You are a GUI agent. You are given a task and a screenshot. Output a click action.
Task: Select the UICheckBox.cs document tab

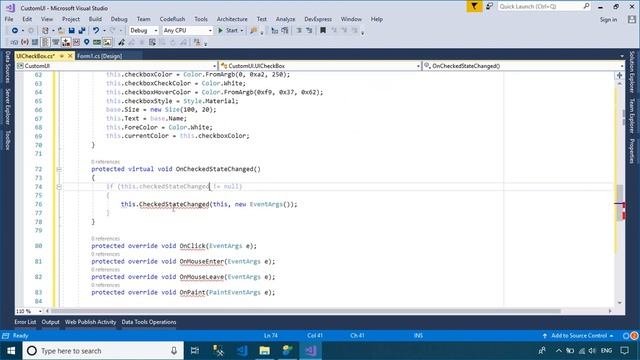click(x=36, y=56)
